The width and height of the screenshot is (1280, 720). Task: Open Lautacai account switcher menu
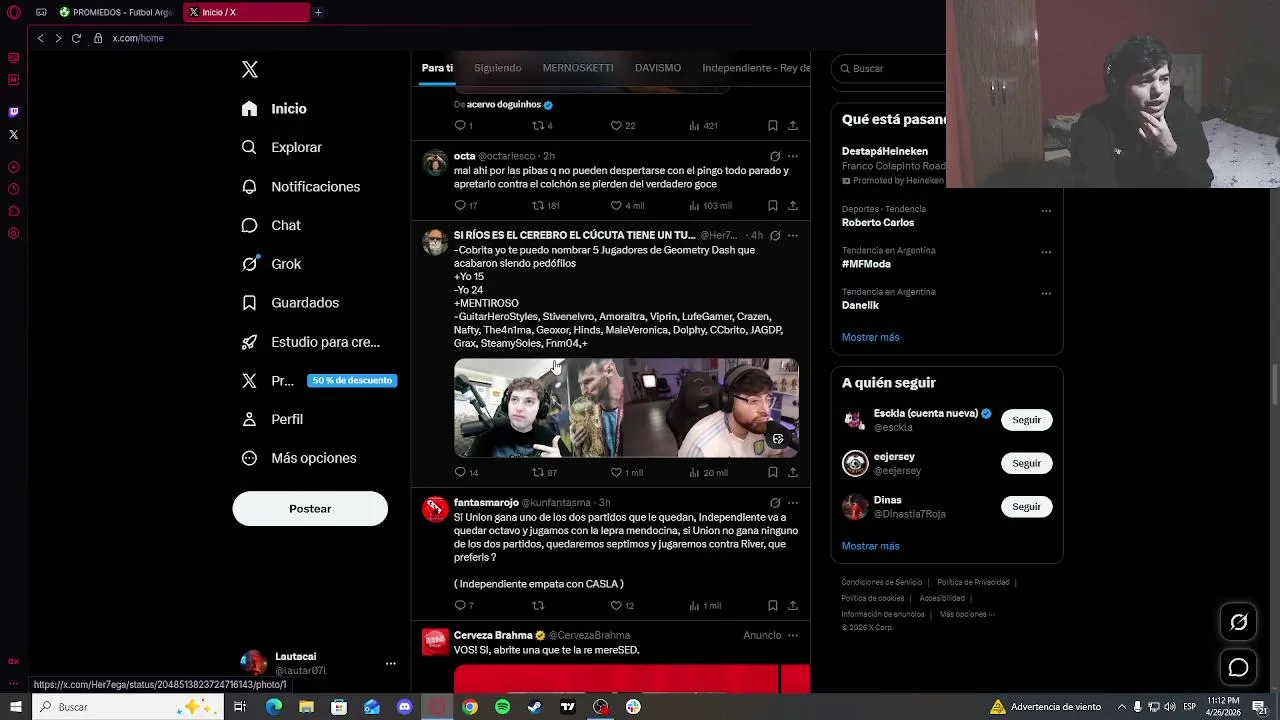coord(318,663)
